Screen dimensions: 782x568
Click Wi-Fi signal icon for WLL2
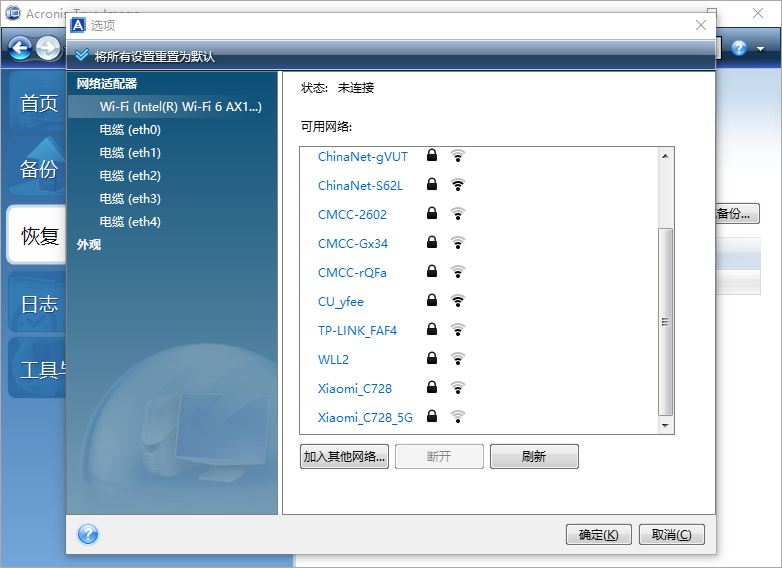457,358
